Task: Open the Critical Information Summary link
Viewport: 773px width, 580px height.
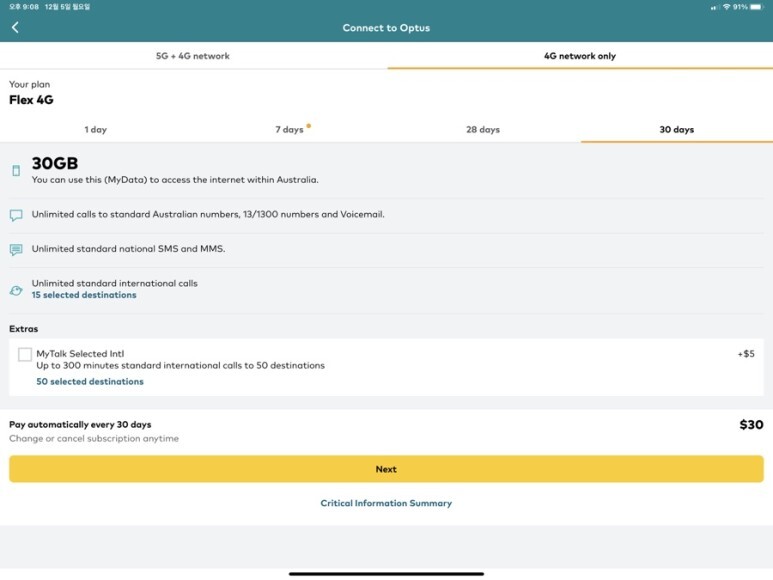Action: pyautogui.click(x=386, y=503)
